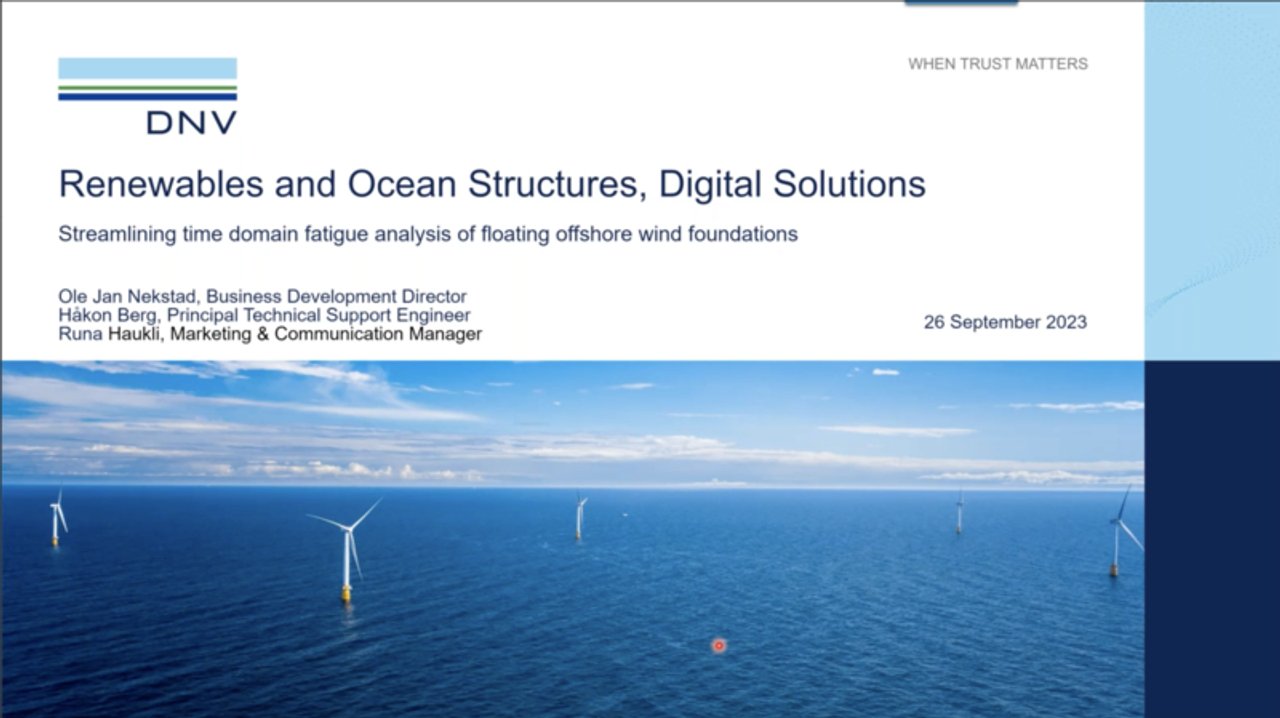The image size is (1280, 718).
Task: Select the "Renewables and Ocean Structures, Digital Solutions" title
Action: click(492, 184)
